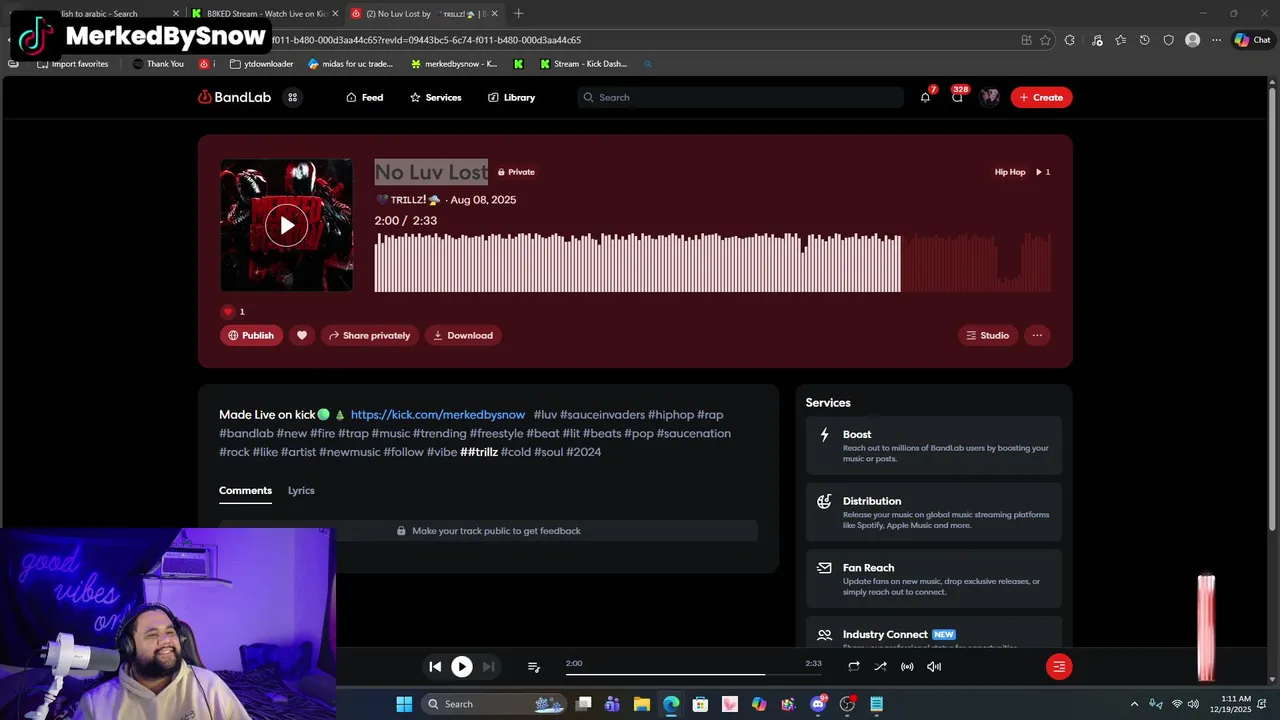Publish the track
1280x720 pixels.
tap(250, 335)
